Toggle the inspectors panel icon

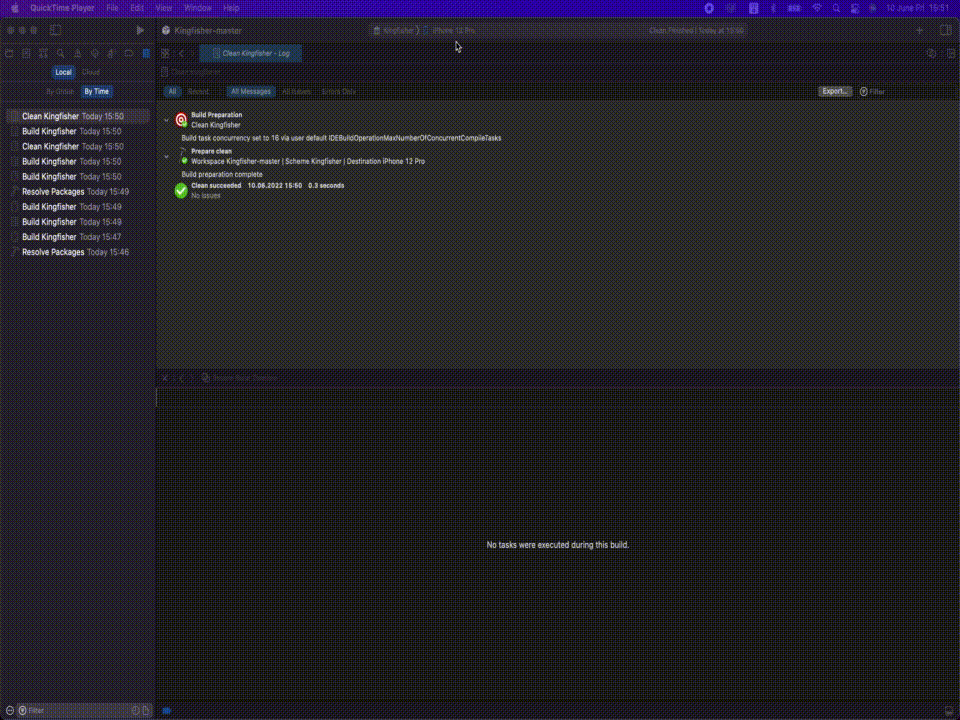tap(945, 30)
